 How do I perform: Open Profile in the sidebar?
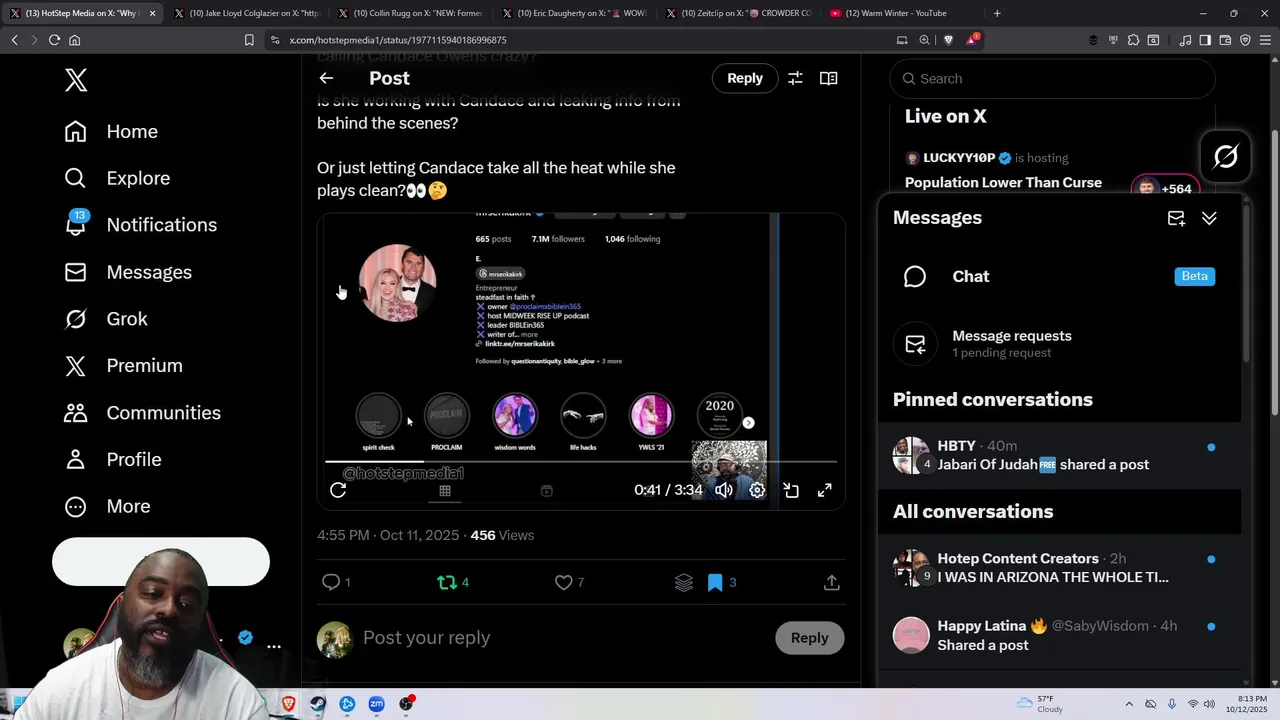112,459
